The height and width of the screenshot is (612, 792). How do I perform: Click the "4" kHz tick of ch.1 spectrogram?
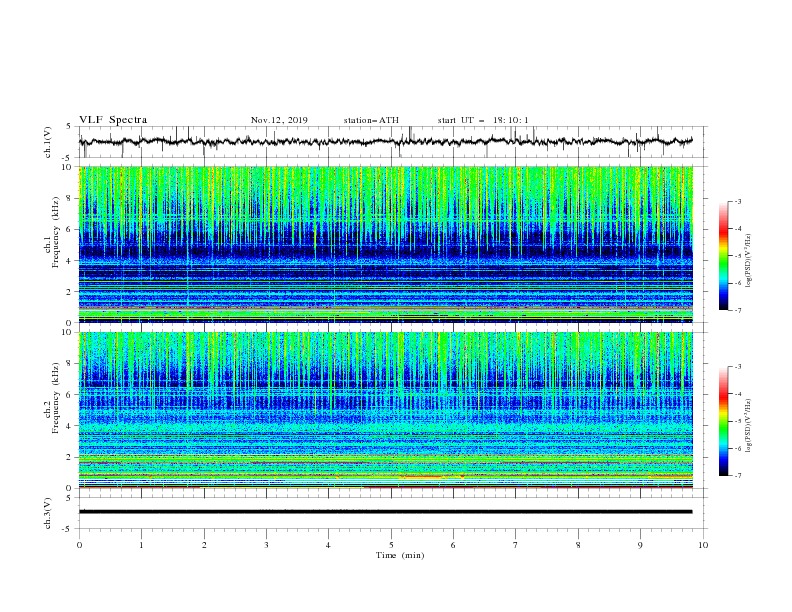70,261
